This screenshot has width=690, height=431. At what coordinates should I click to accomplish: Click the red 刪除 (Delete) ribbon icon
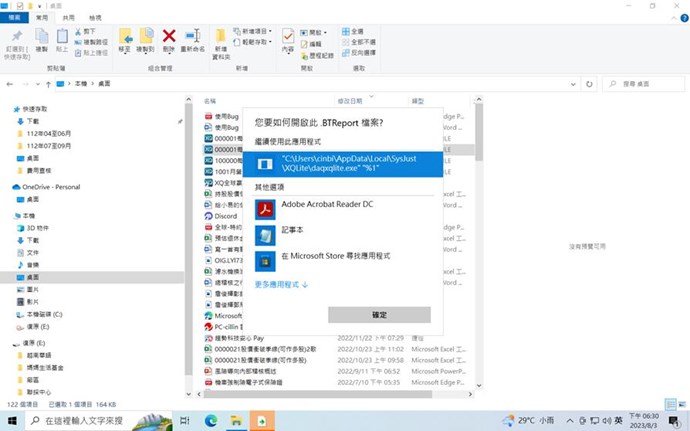point(169,42)
